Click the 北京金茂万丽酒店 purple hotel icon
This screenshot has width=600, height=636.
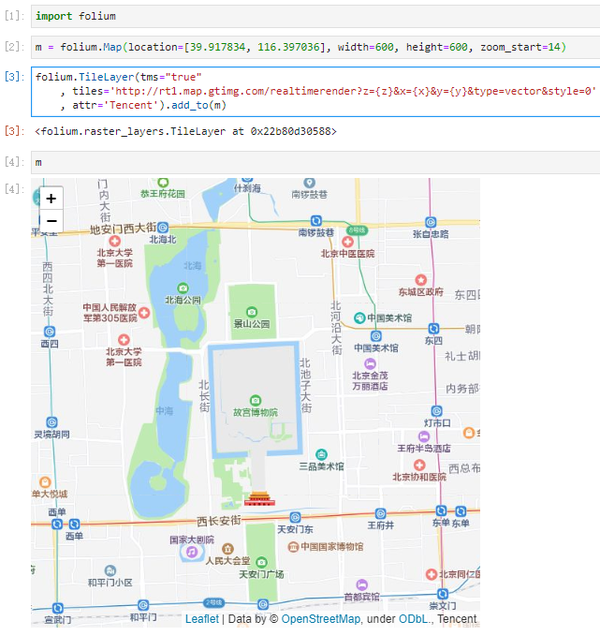click(x=370, y=363)
